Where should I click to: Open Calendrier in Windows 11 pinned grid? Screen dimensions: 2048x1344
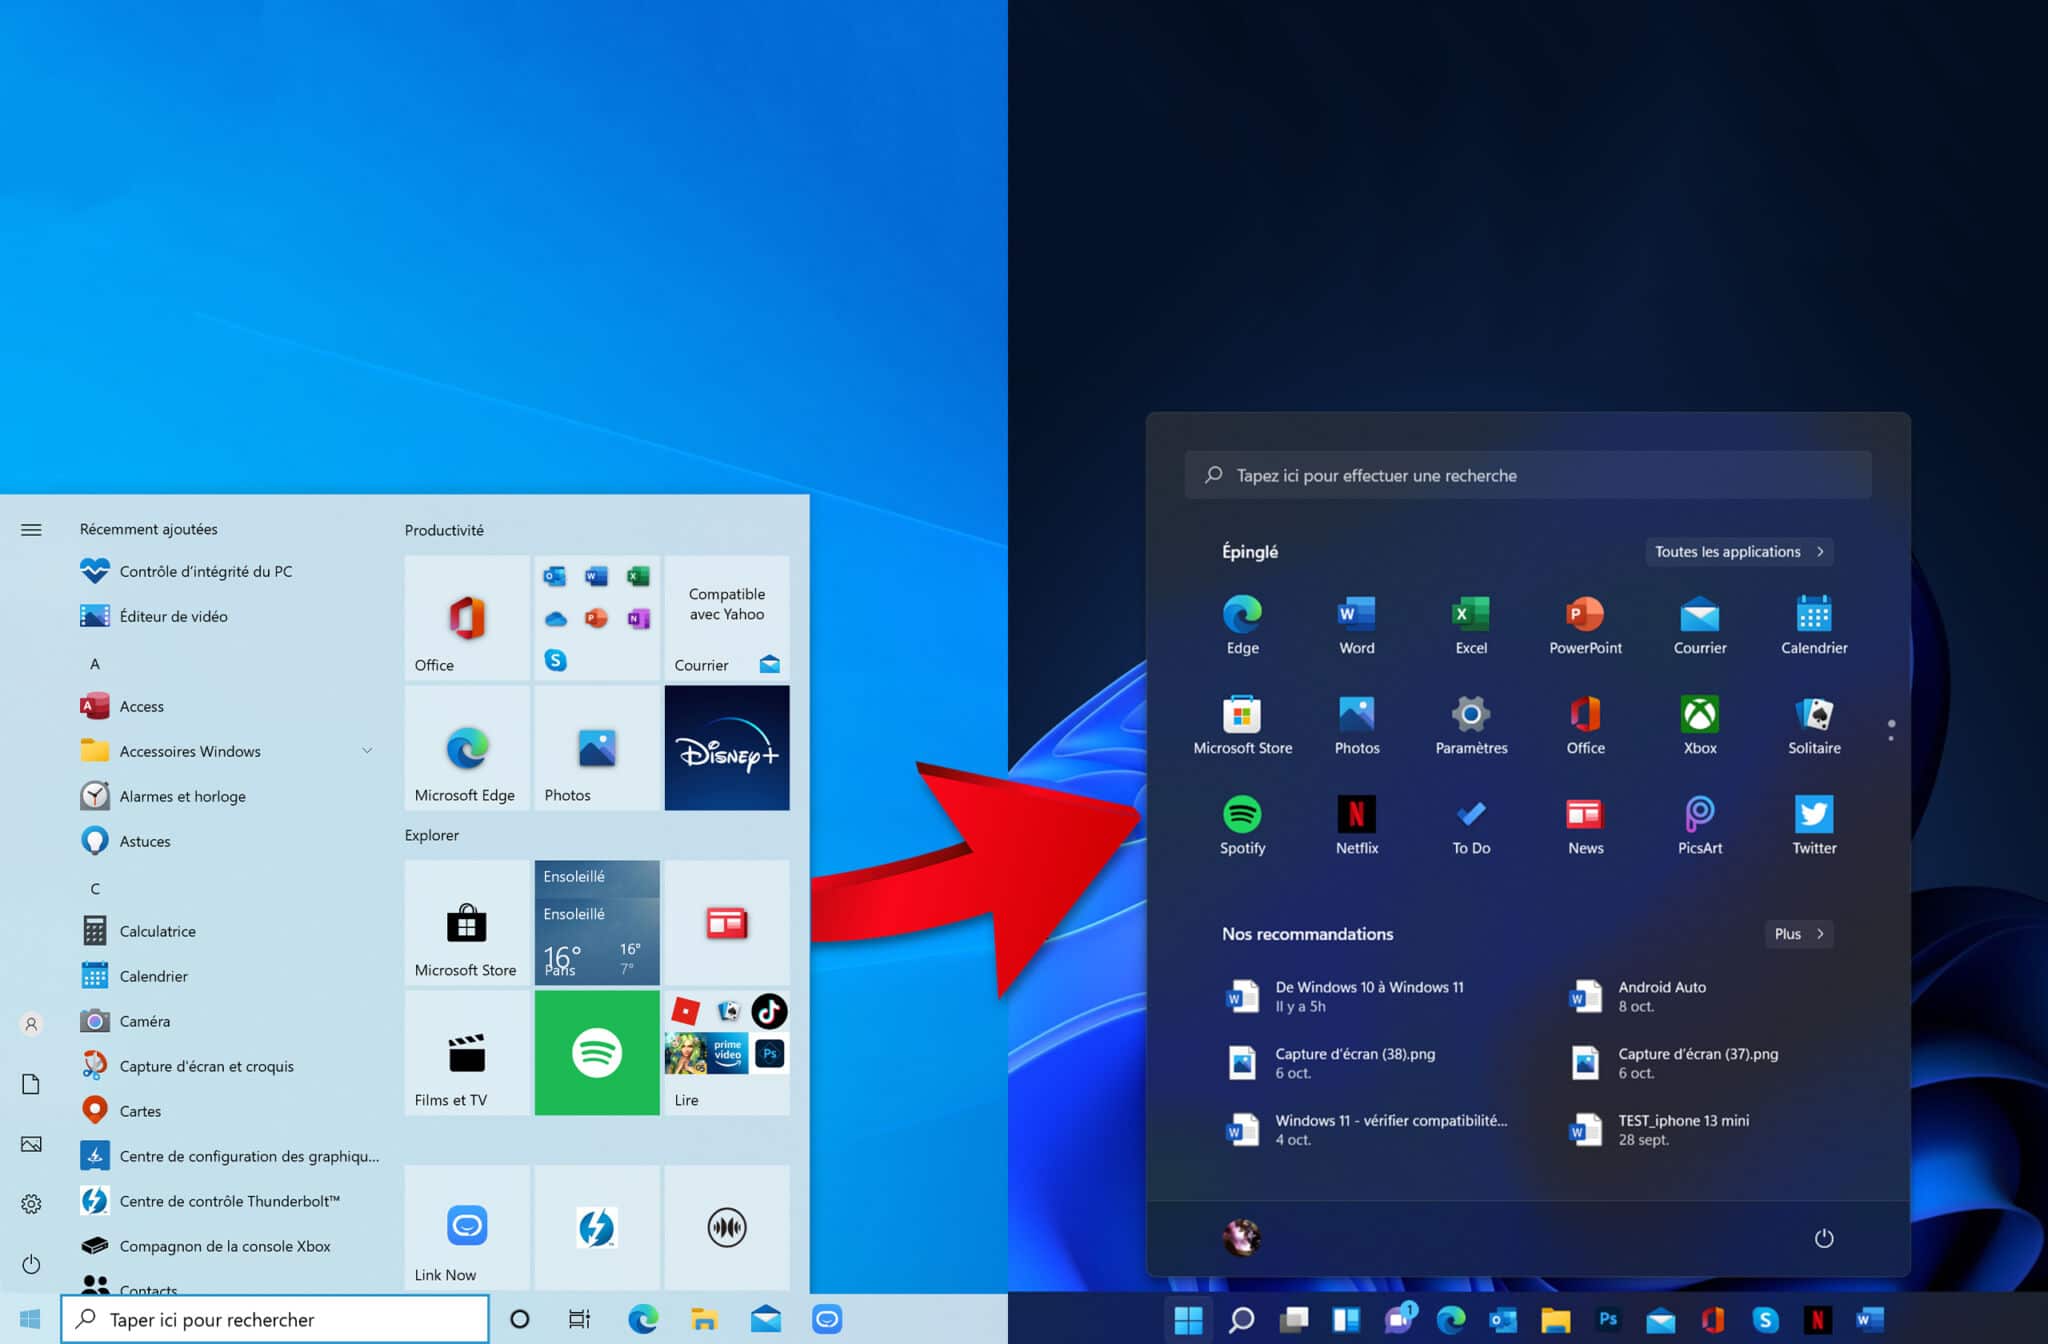point(1814,625)
